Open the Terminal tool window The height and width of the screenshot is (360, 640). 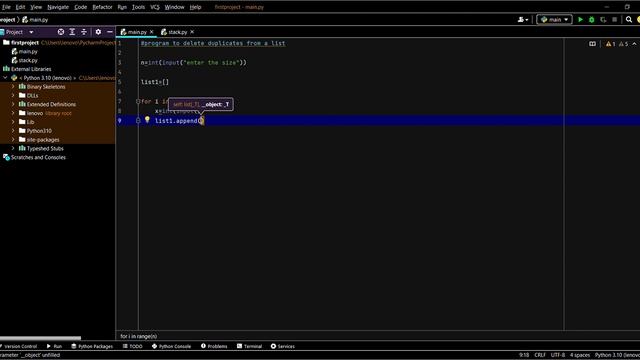(249, 346)
